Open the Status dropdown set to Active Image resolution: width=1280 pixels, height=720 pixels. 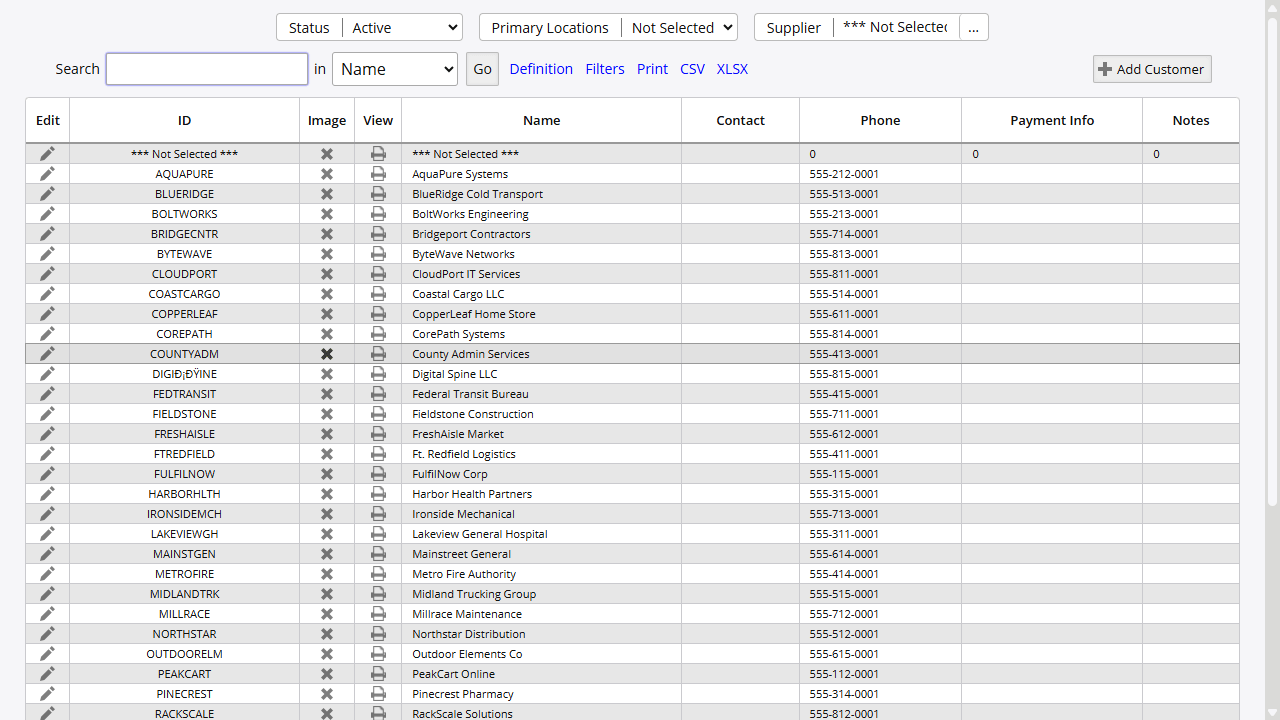(x=402, y=28)
